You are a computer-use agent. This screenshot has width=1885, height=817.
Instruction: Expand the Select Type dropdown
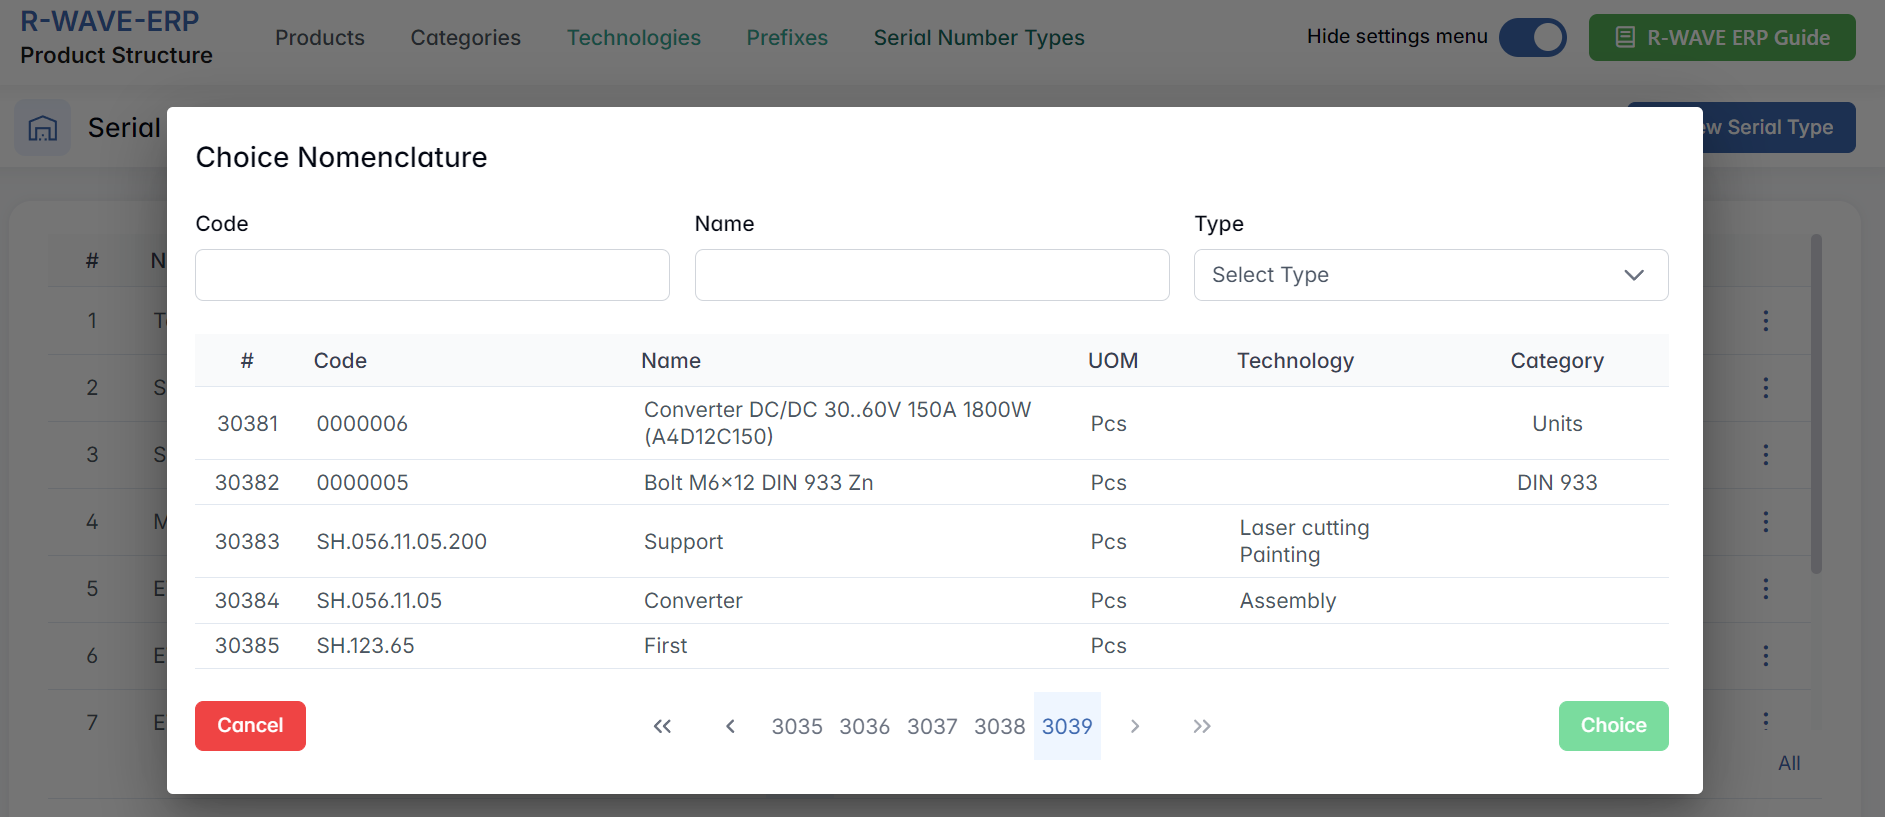point(1430,275)
